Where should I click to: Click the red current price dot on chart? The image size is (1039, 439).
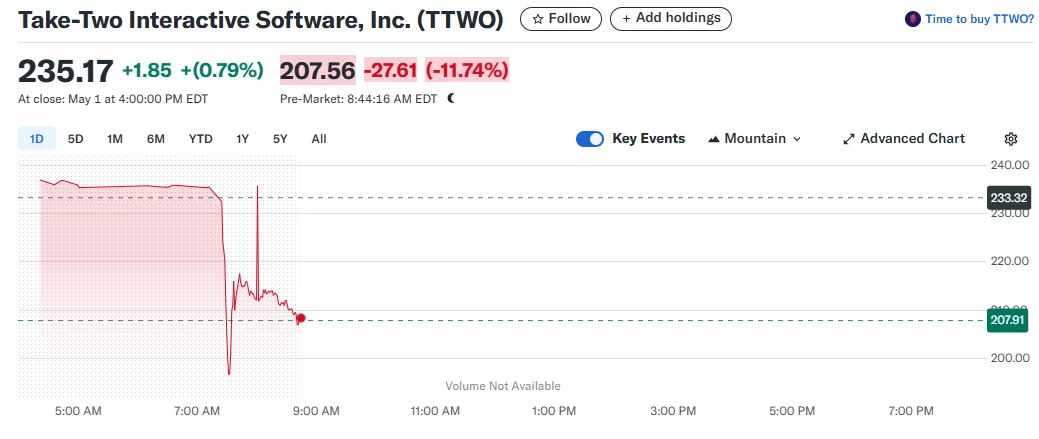click(301, 319)
